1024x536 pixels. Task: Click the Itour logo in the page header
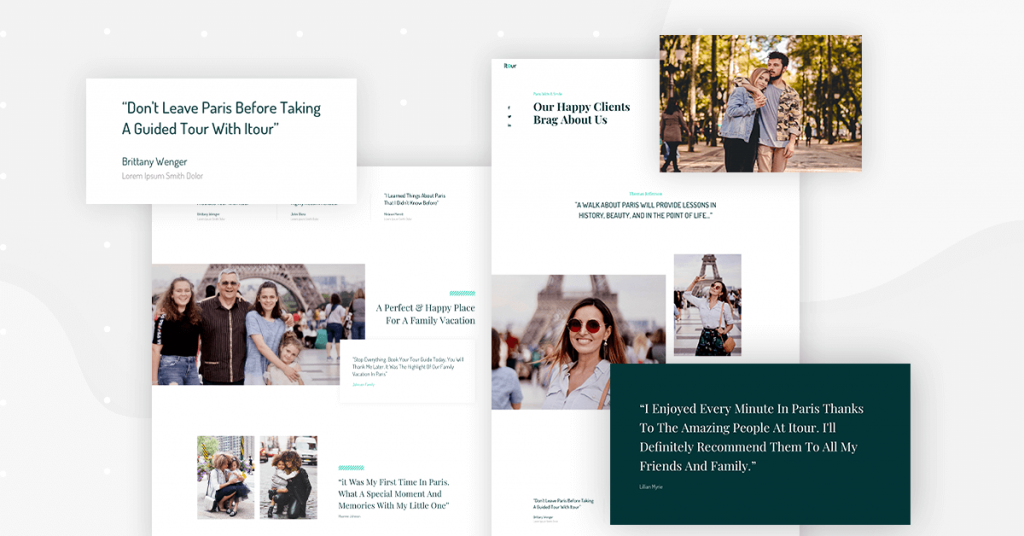(510, 67)
